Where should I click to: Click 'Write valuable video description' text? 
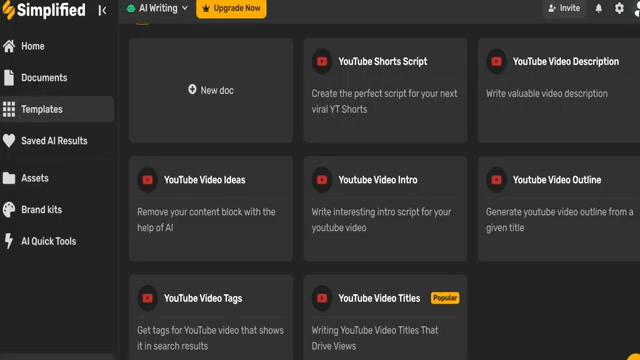click(x=547, y=93)
